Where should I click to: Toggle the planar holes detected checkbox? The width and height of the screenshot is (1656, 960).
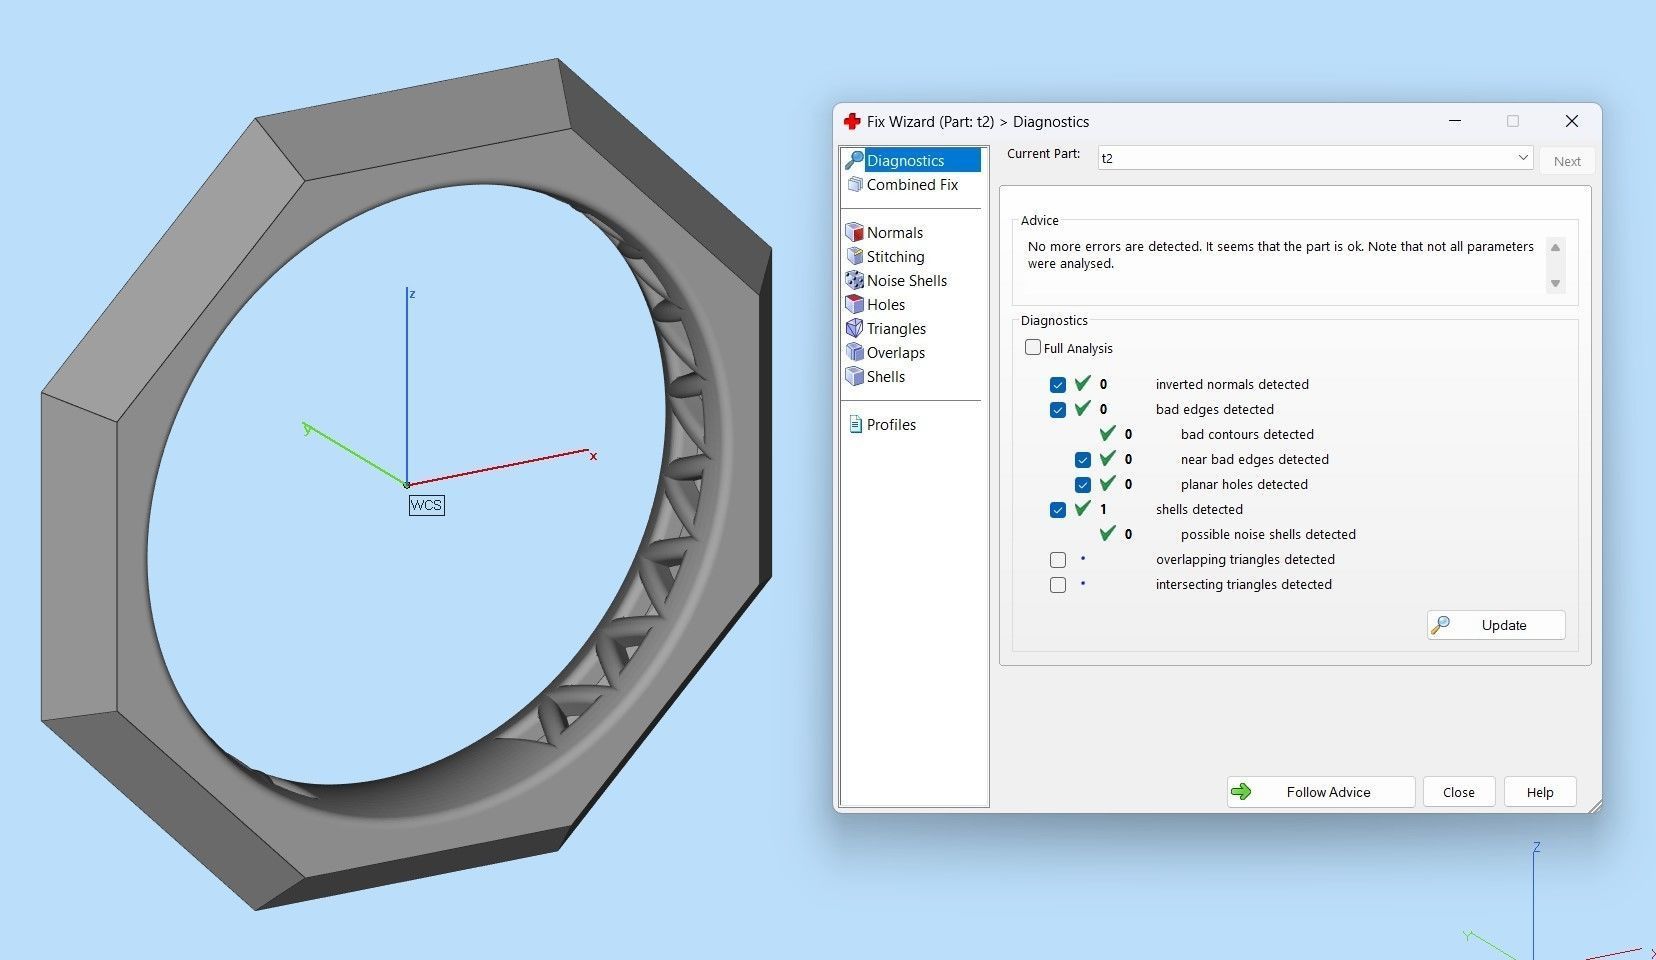pyautogui.click(x=1083, y=485)
